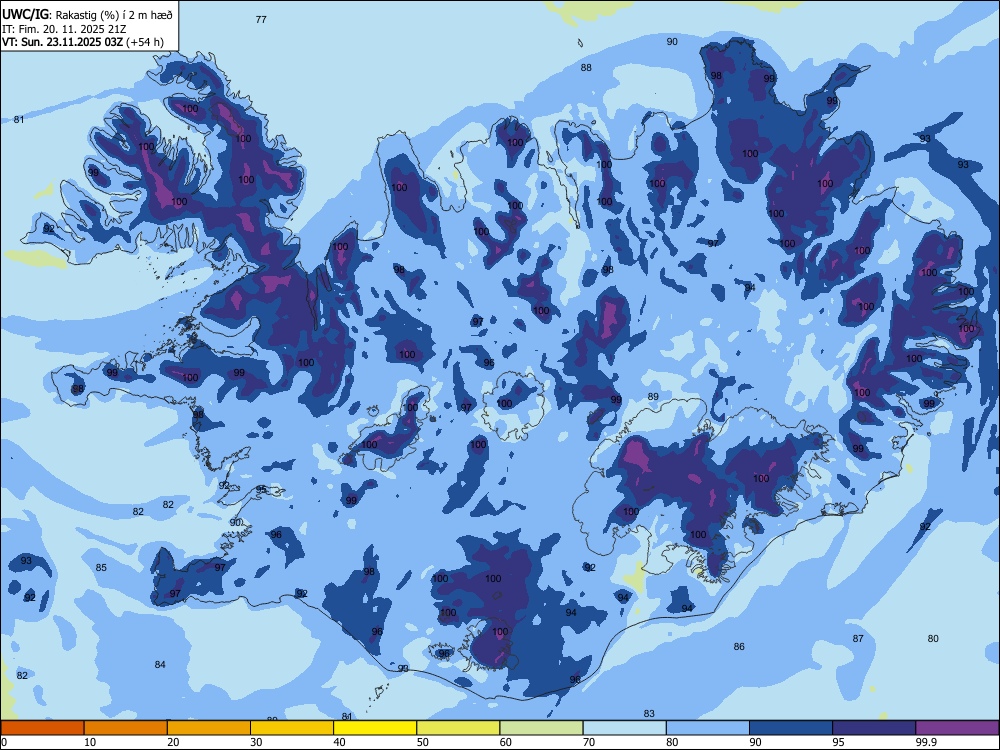
Task: Select the orange 10–20 legend color band
Action: tap(126, 728)
